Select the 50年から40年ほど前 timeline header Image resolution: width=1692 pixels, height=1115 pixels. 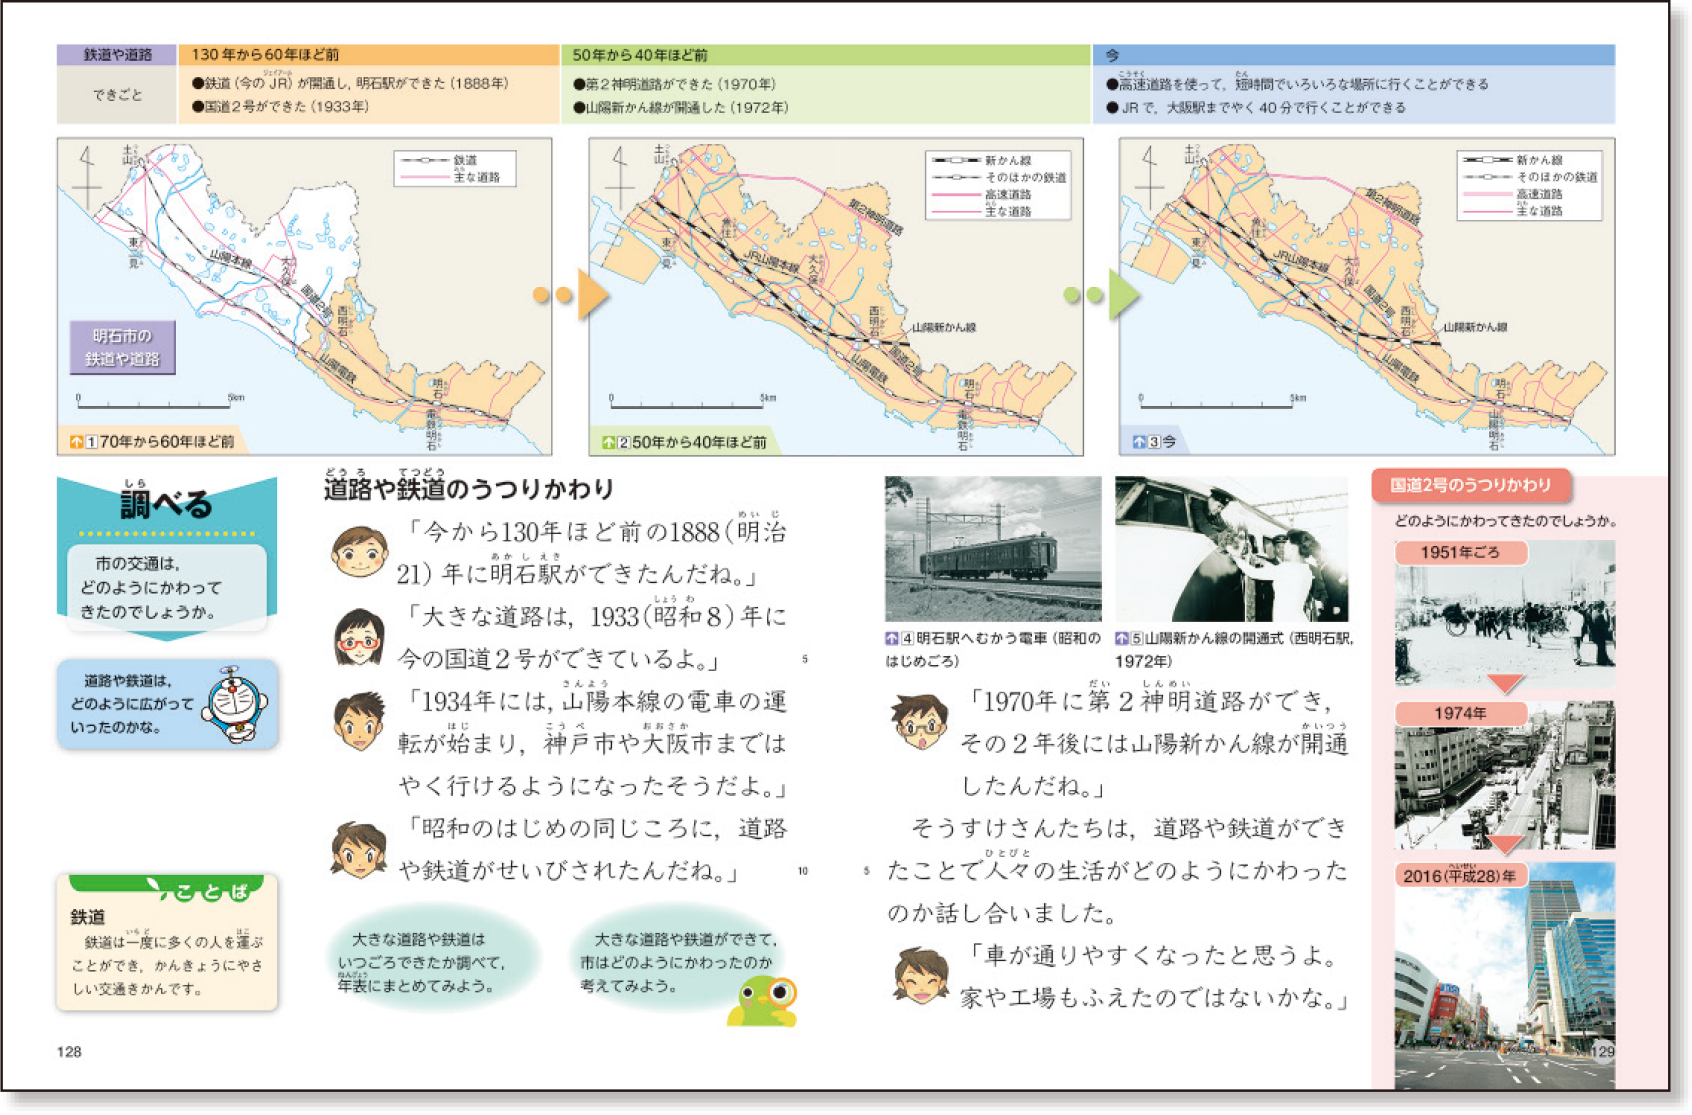point(825,55)
